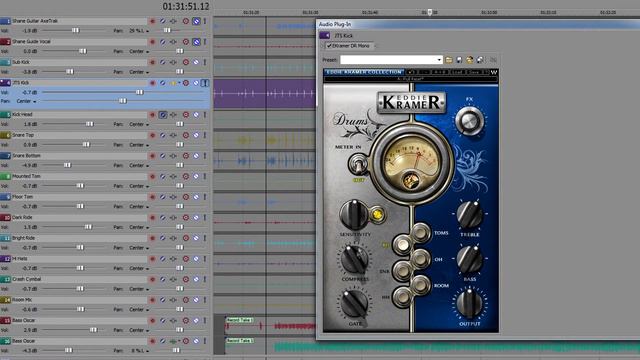640x360 pixels.
Task: Expand Track FX arrow on JTS Kick track
Action: point(179,83)
